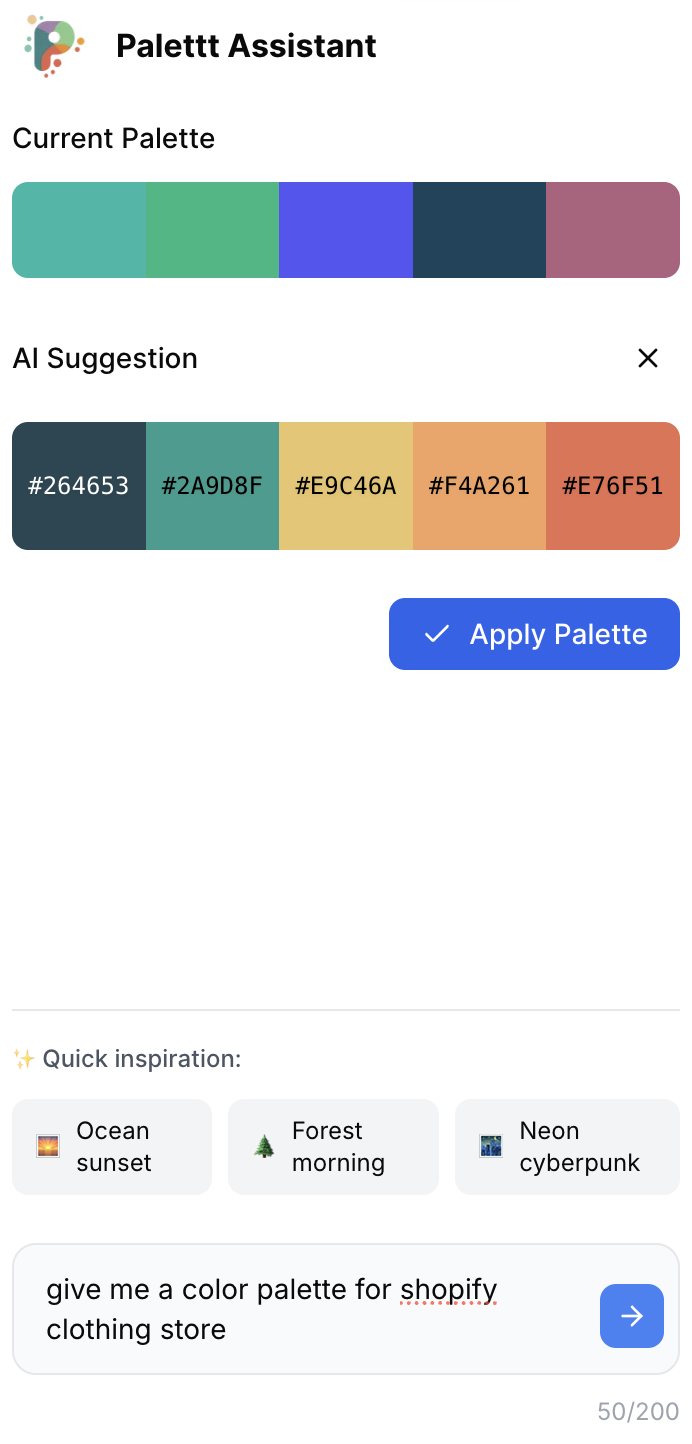Select the #2A9D8F suggested swatch
692x1444 pixels.
point(212,486)
